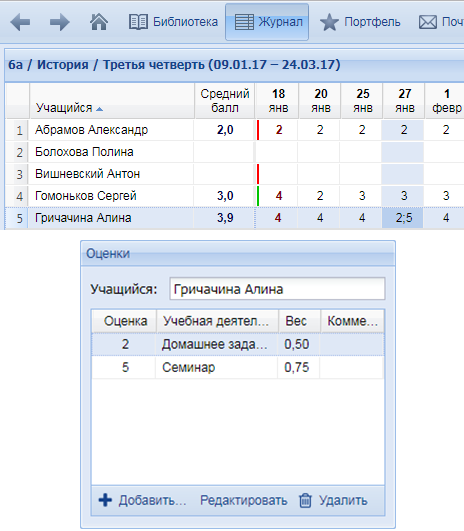Click the Средний балл column header
Screen dimensions: 464x531
[225, 101]
